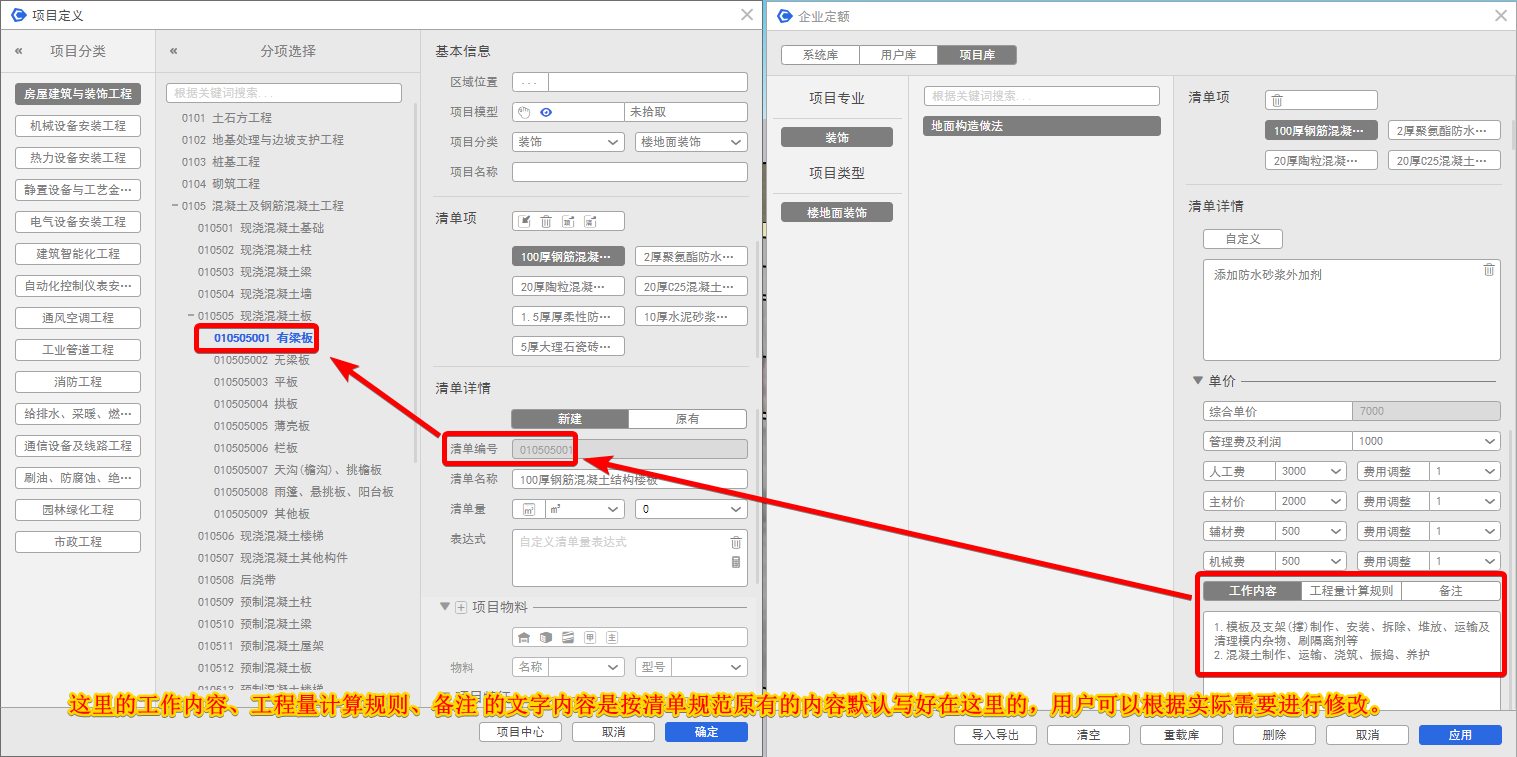The image size is (1517, 757).
Task: Click the 区域位置 ellipsis browse button
Action: tap(530, 82)
